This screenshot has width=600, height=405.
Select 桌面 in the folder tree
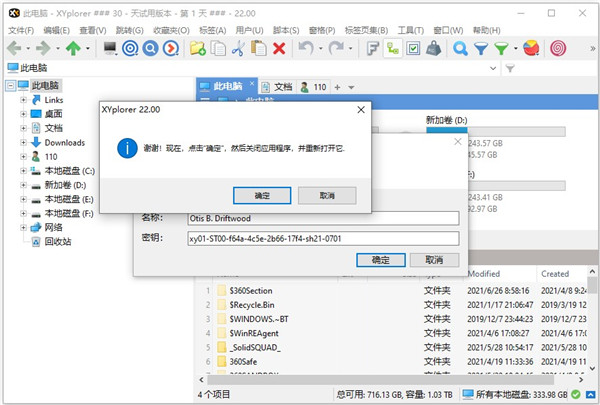pyautogui.click(x=54, y=114)
